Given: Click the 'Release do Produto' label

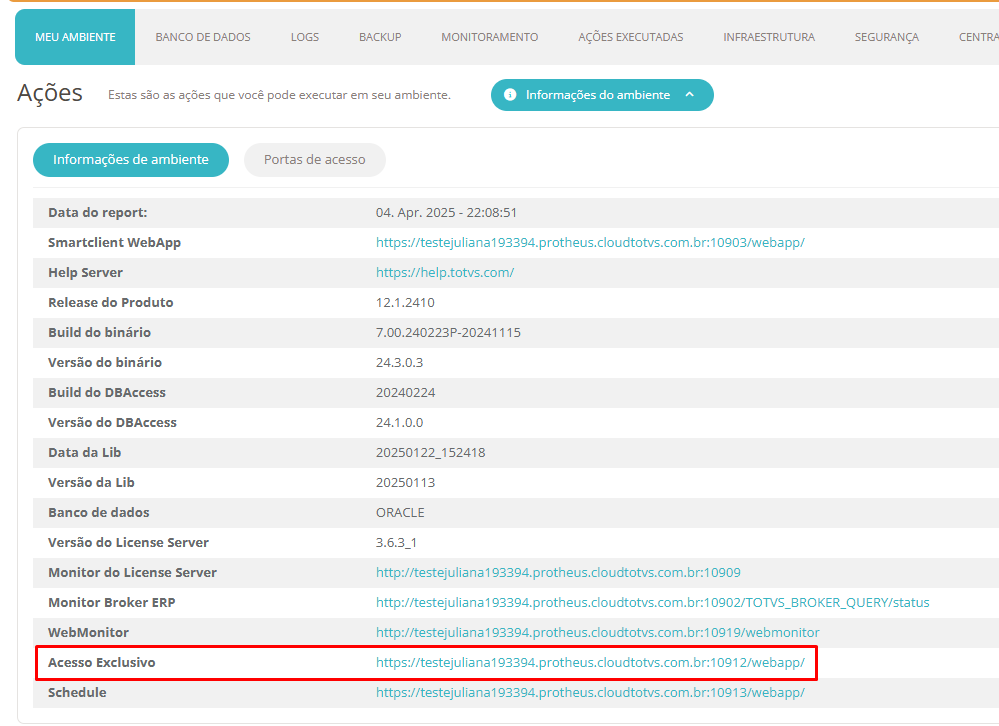Looking at the screenshot, I should tap(111, 302).
